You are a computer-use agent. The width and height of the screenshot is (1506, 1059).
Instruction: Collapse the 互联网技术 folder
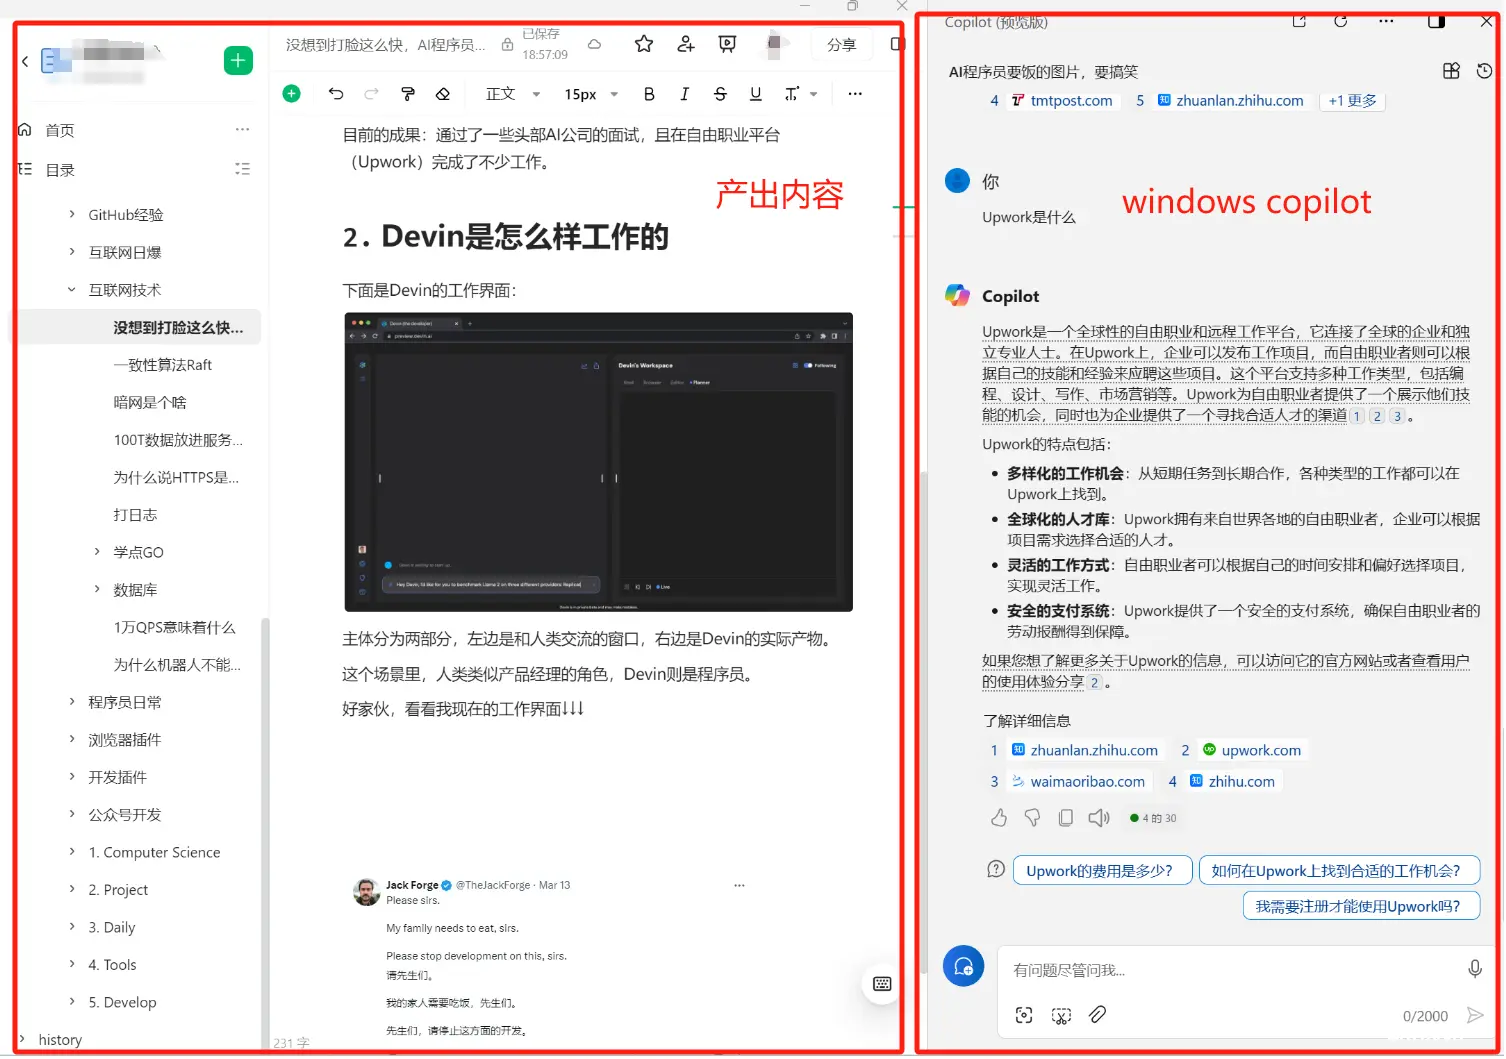(72, 290)
